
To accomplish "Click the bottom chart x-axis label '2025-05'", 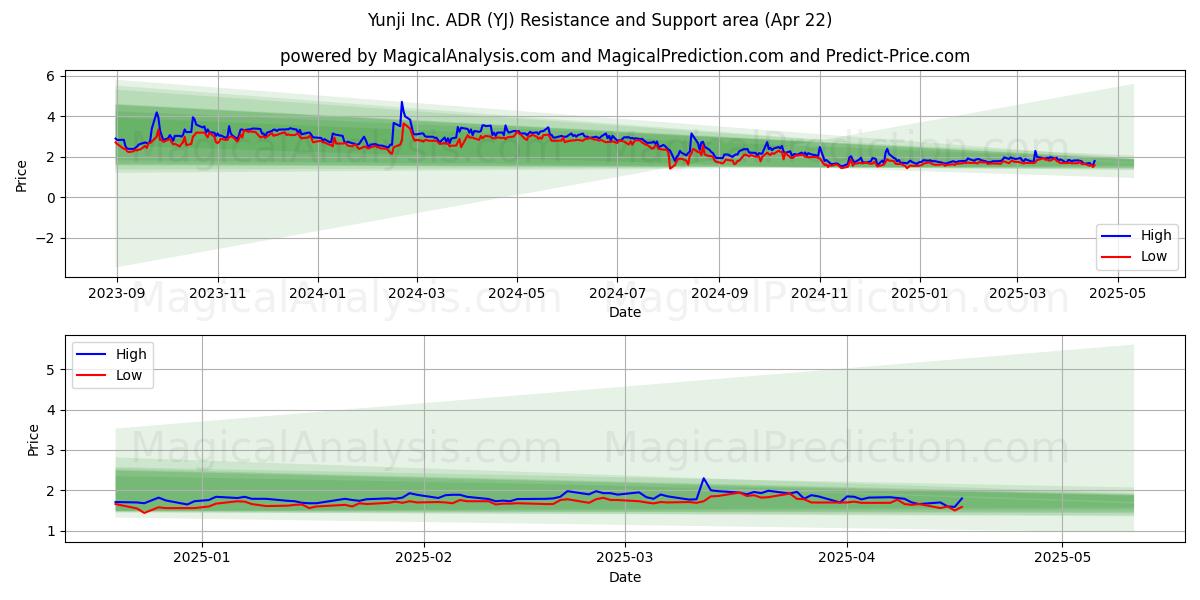I will pyautogui.click(x=1062, y=559).
